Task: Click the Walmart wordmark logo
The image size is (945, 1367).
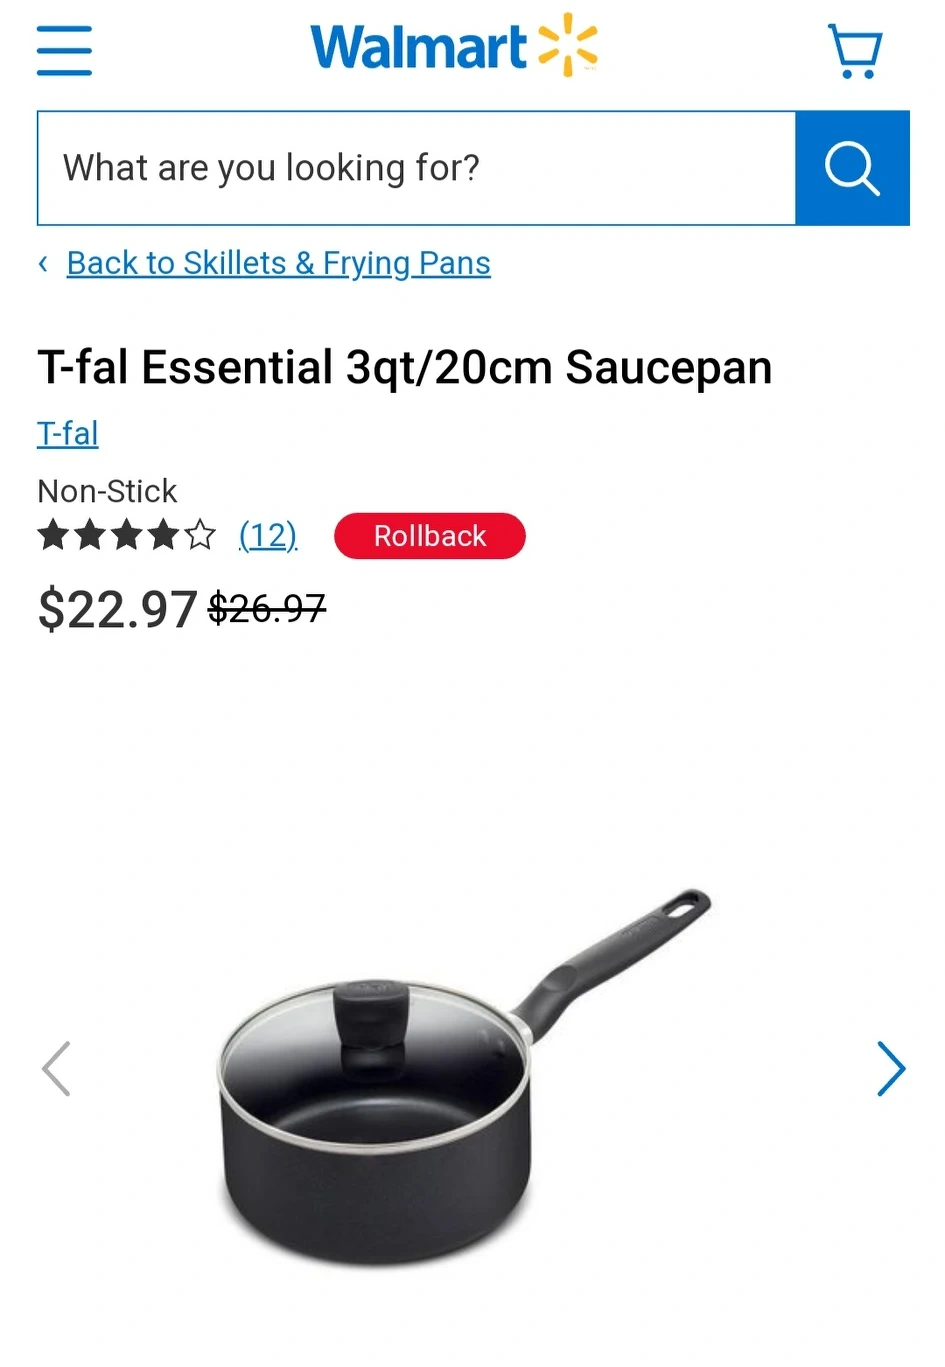Action: coord(418,47)
